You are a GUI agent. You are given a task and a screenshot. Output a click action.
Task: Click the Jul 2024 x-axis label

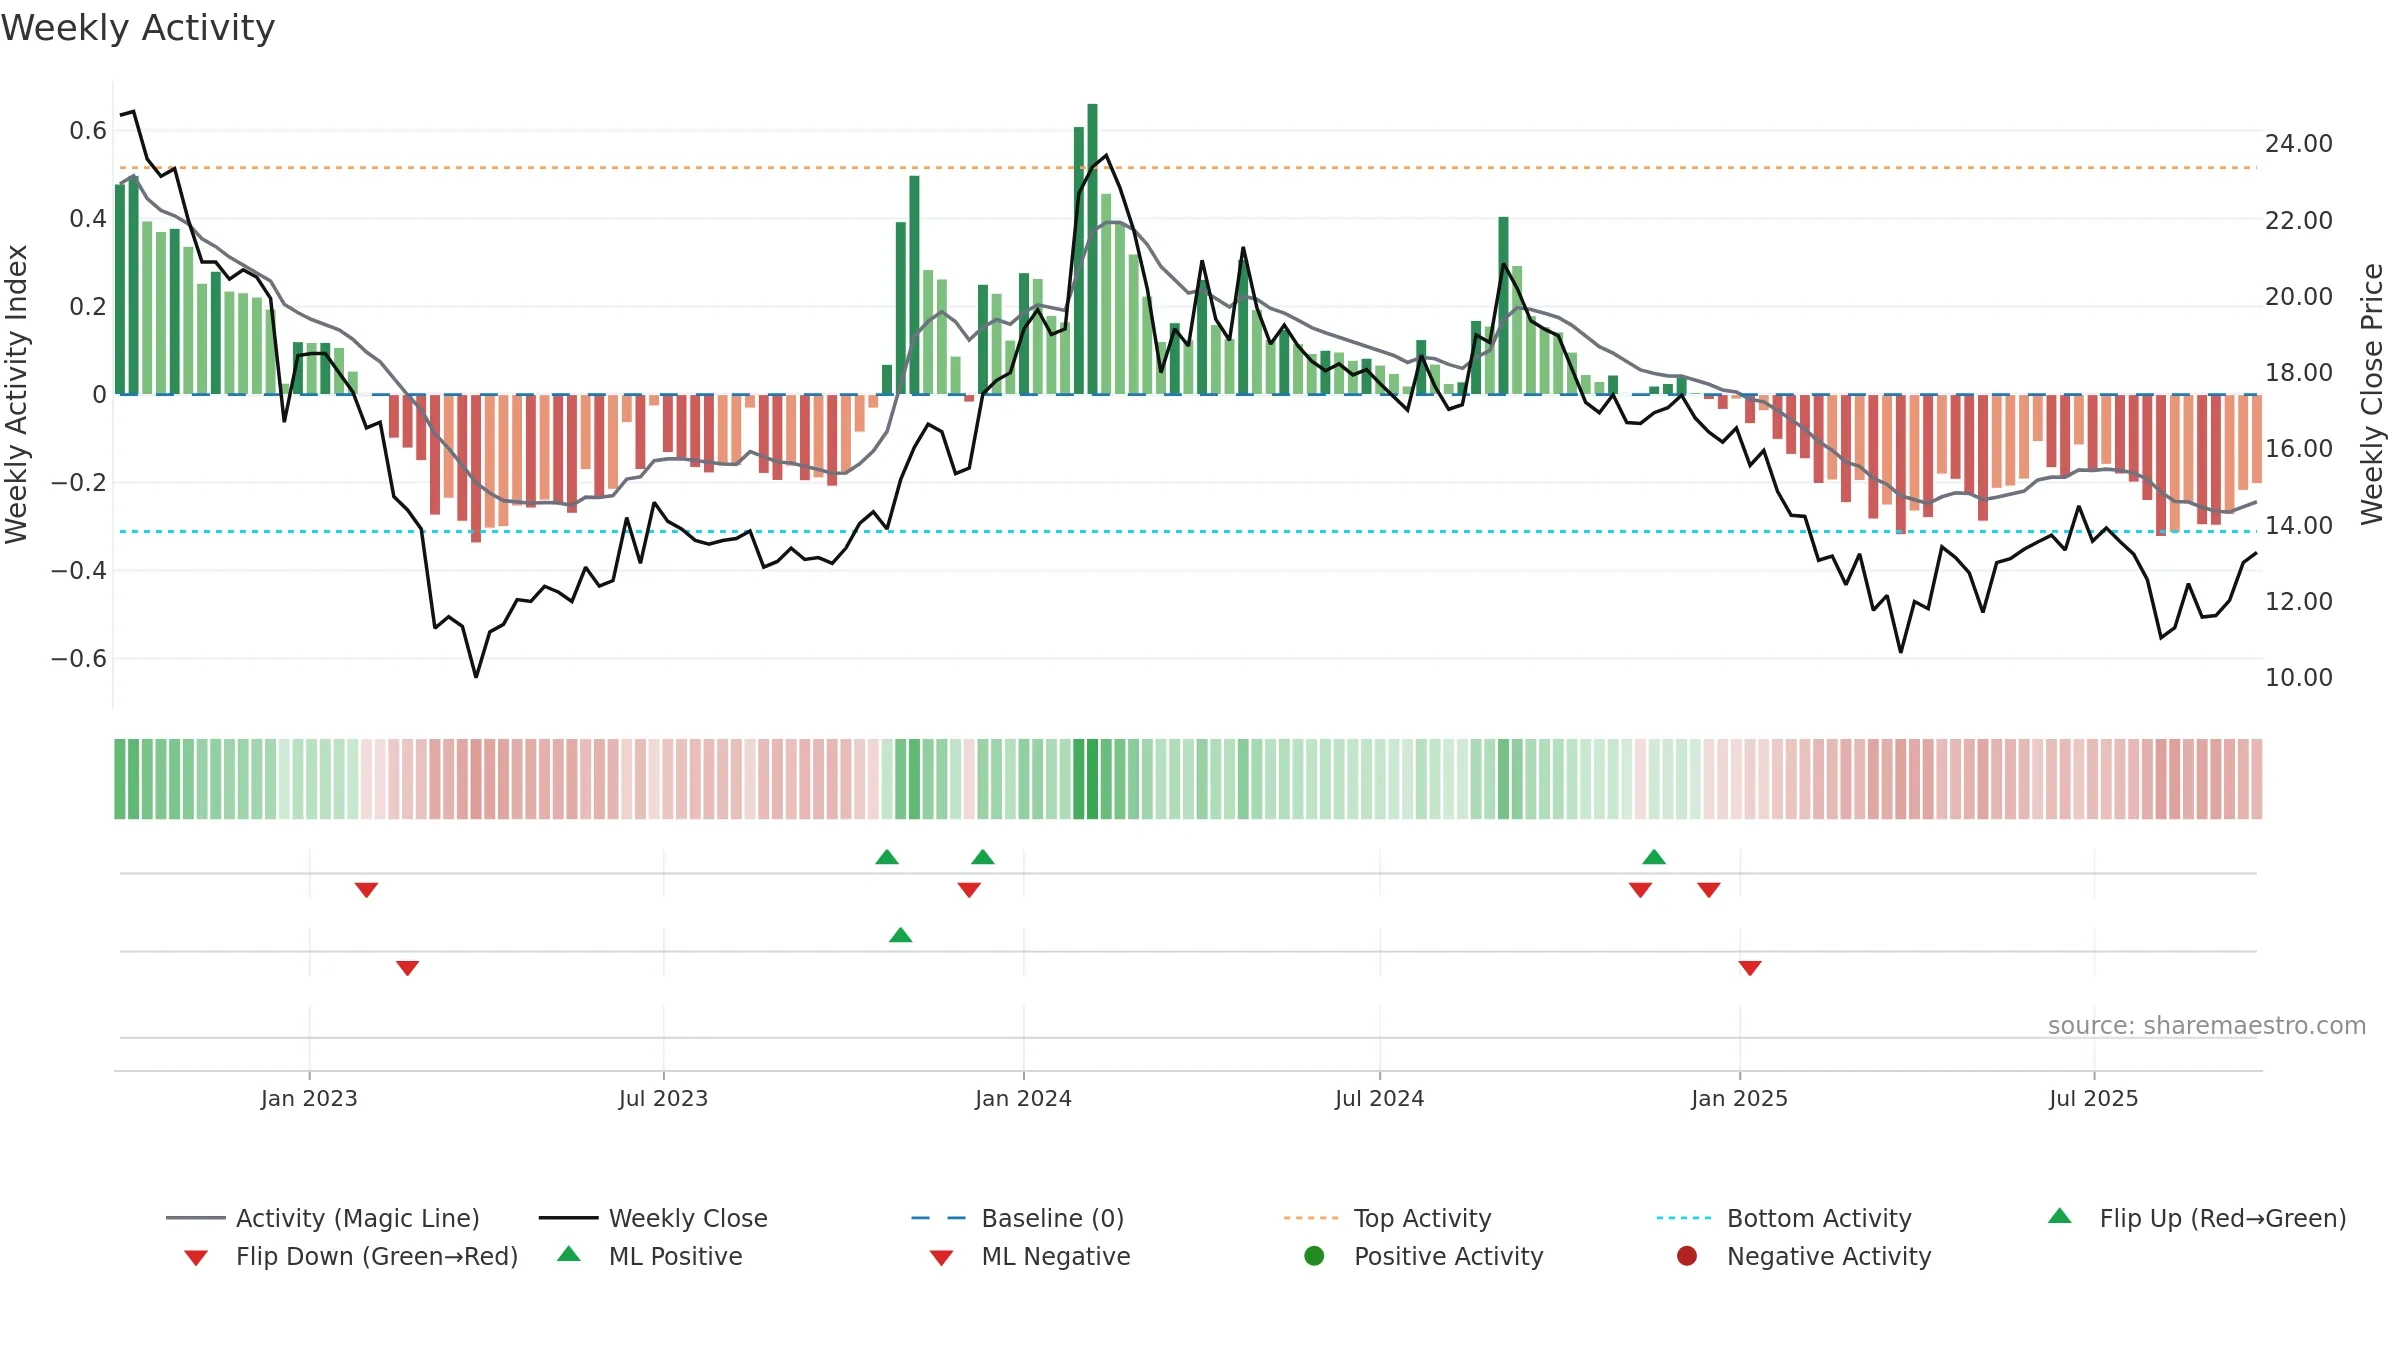[x=1379, y=1098]
